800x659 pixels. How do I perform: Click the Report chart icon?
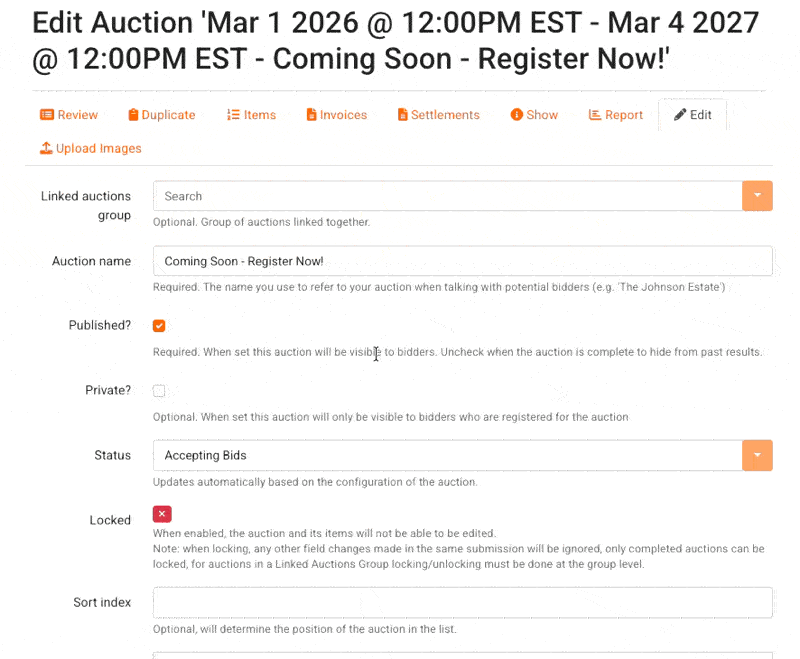click(595, 115)
